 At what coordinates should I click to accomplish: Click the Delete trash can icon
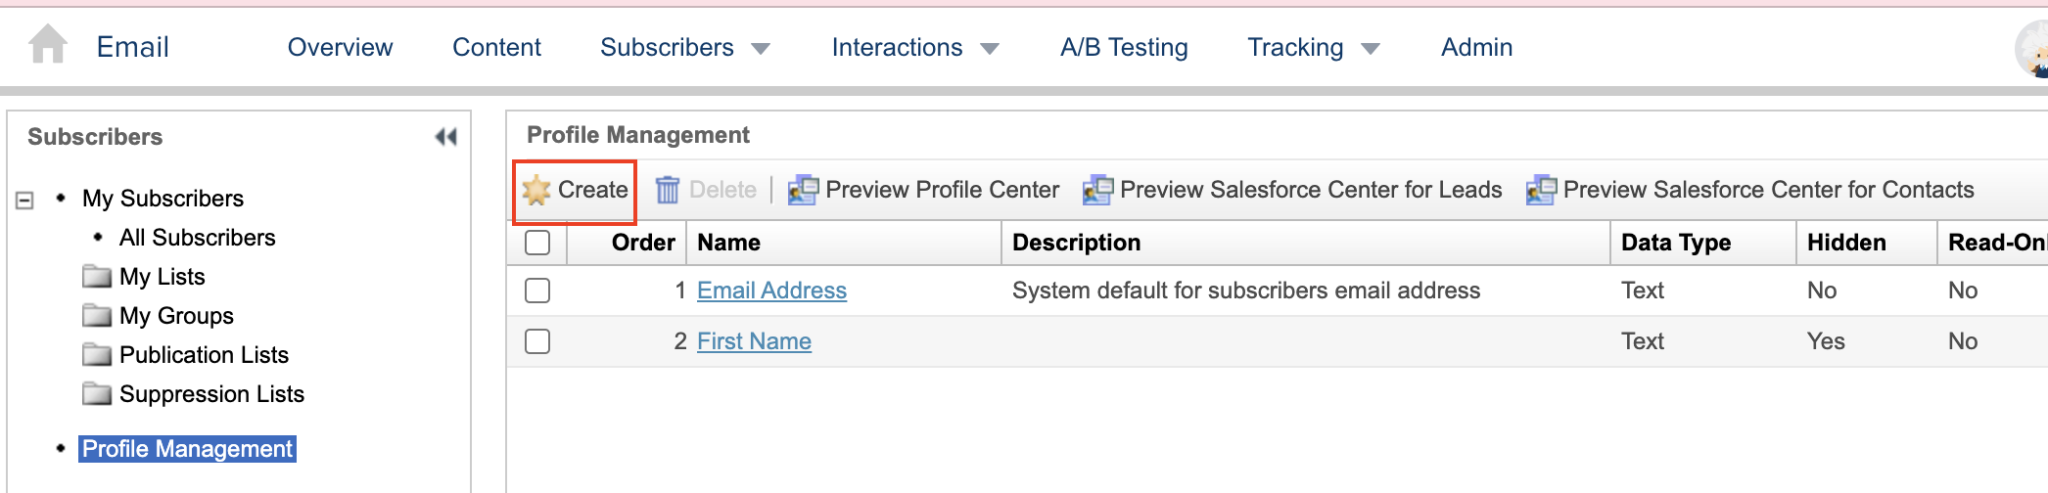(667, 190)
